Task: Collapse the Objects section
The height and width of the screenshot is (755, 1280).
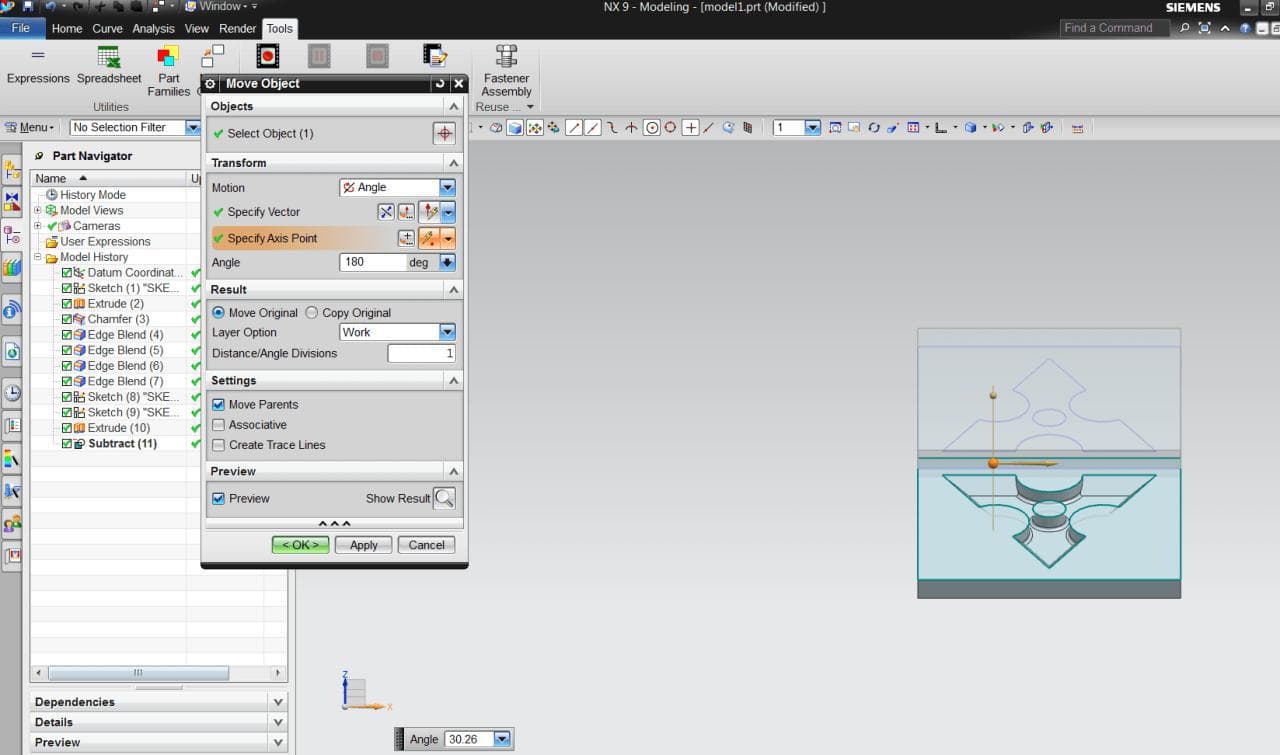Action: (x=454, y=106)
